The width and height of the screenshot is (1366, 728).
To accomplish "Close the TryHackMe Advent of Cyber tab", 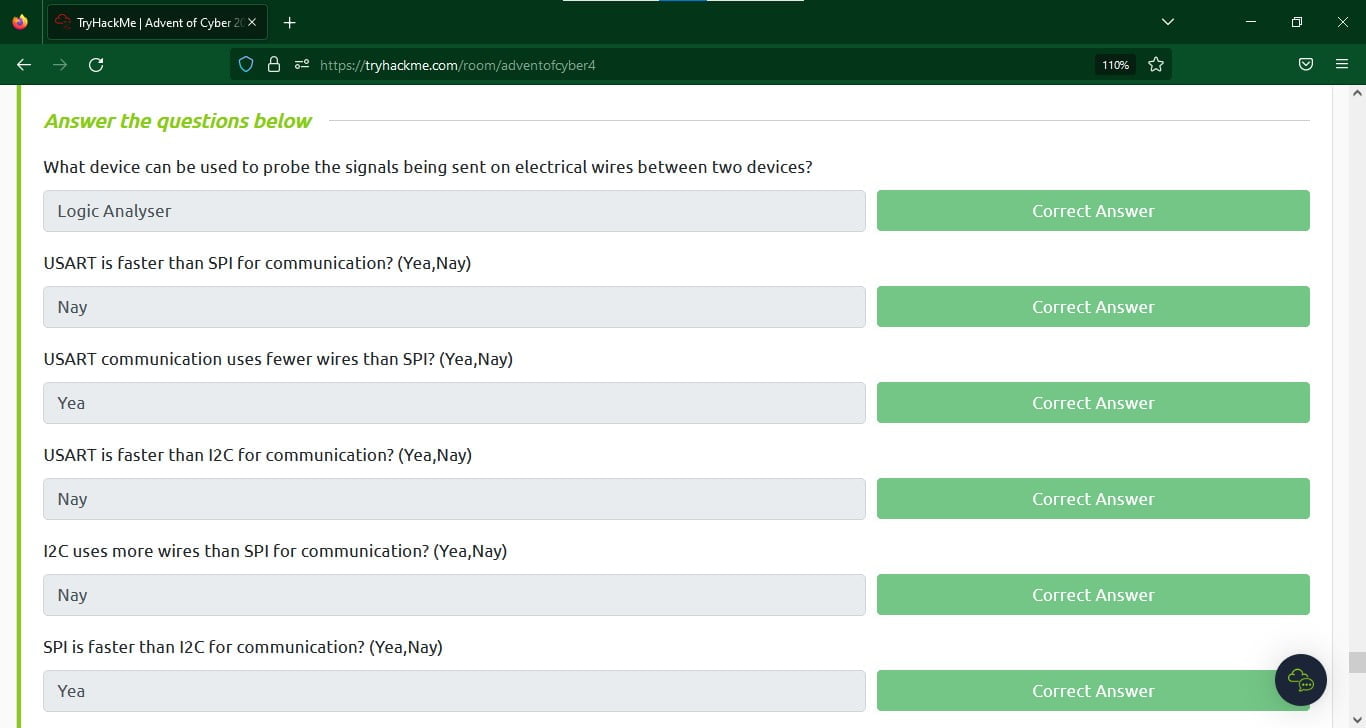I will point(252,22).
